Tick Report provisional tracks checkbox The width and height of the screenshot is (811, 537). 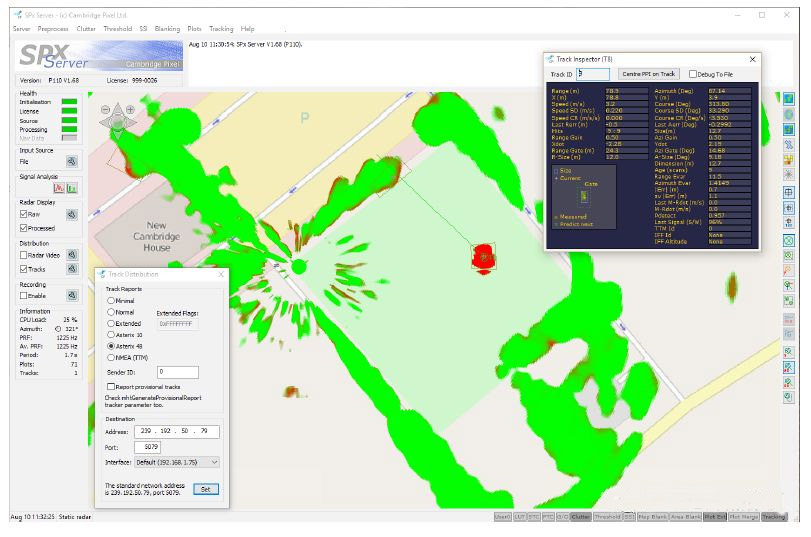click(x=111, y=385)
